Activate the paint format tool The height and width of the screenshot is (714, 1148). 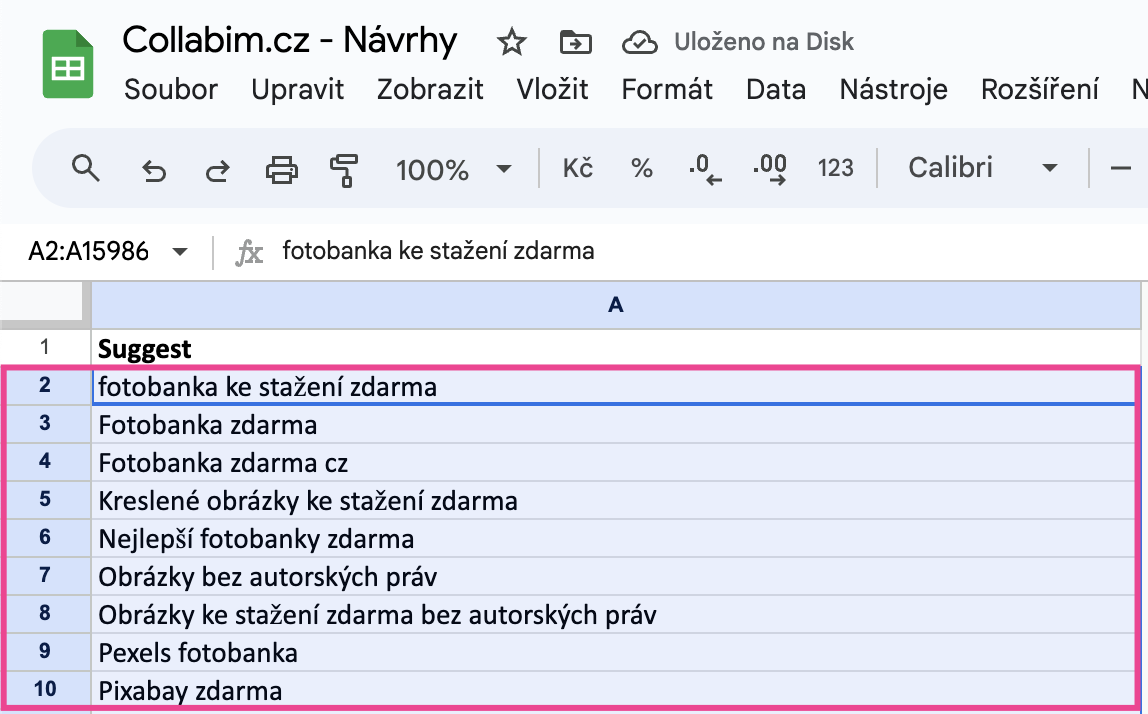tap(343, 170)
